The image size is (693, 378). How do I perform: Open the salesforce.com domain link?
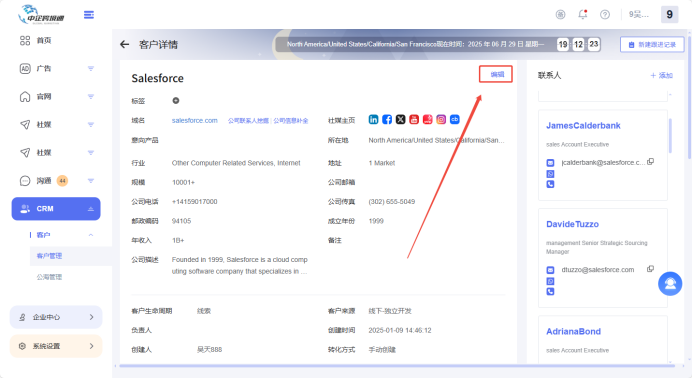194,120
